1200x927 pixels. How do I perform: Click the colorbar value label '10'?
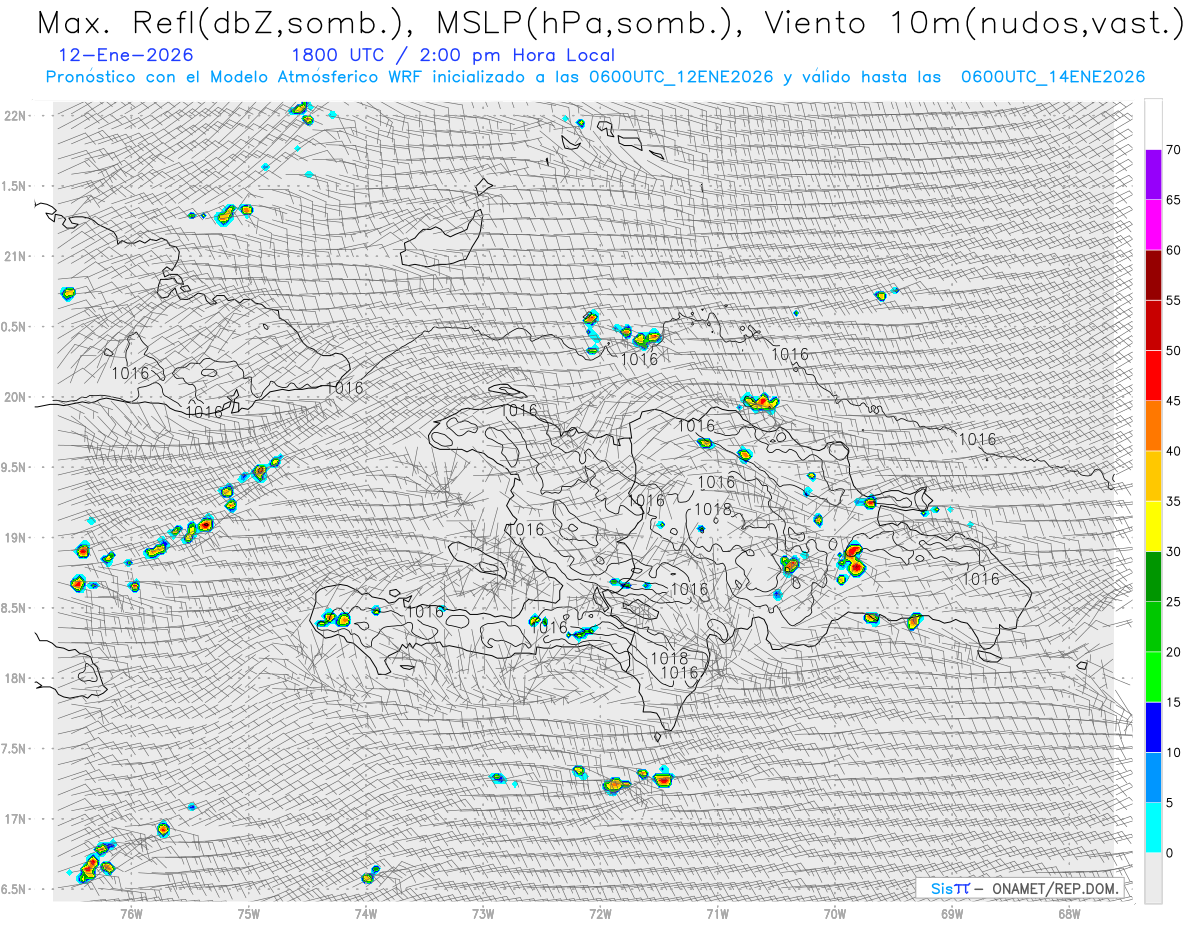1173,752
